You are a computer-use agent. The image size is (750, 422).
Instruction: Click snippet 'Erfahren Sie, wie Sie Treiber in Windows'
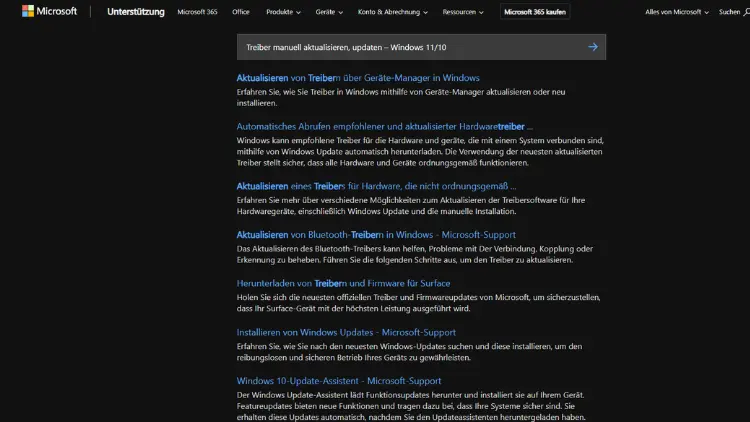click(401, 97)
